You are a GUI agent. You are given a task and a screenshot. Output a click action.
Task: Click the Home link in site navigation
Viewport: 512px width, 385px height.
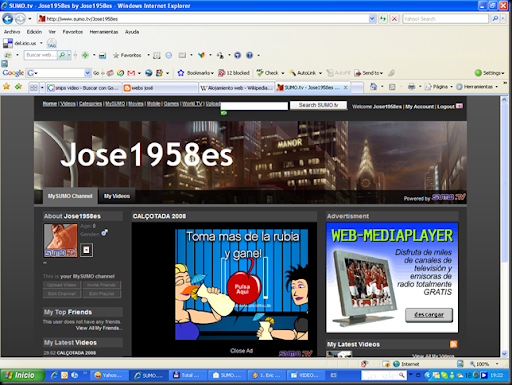click(x=50, y=104)
